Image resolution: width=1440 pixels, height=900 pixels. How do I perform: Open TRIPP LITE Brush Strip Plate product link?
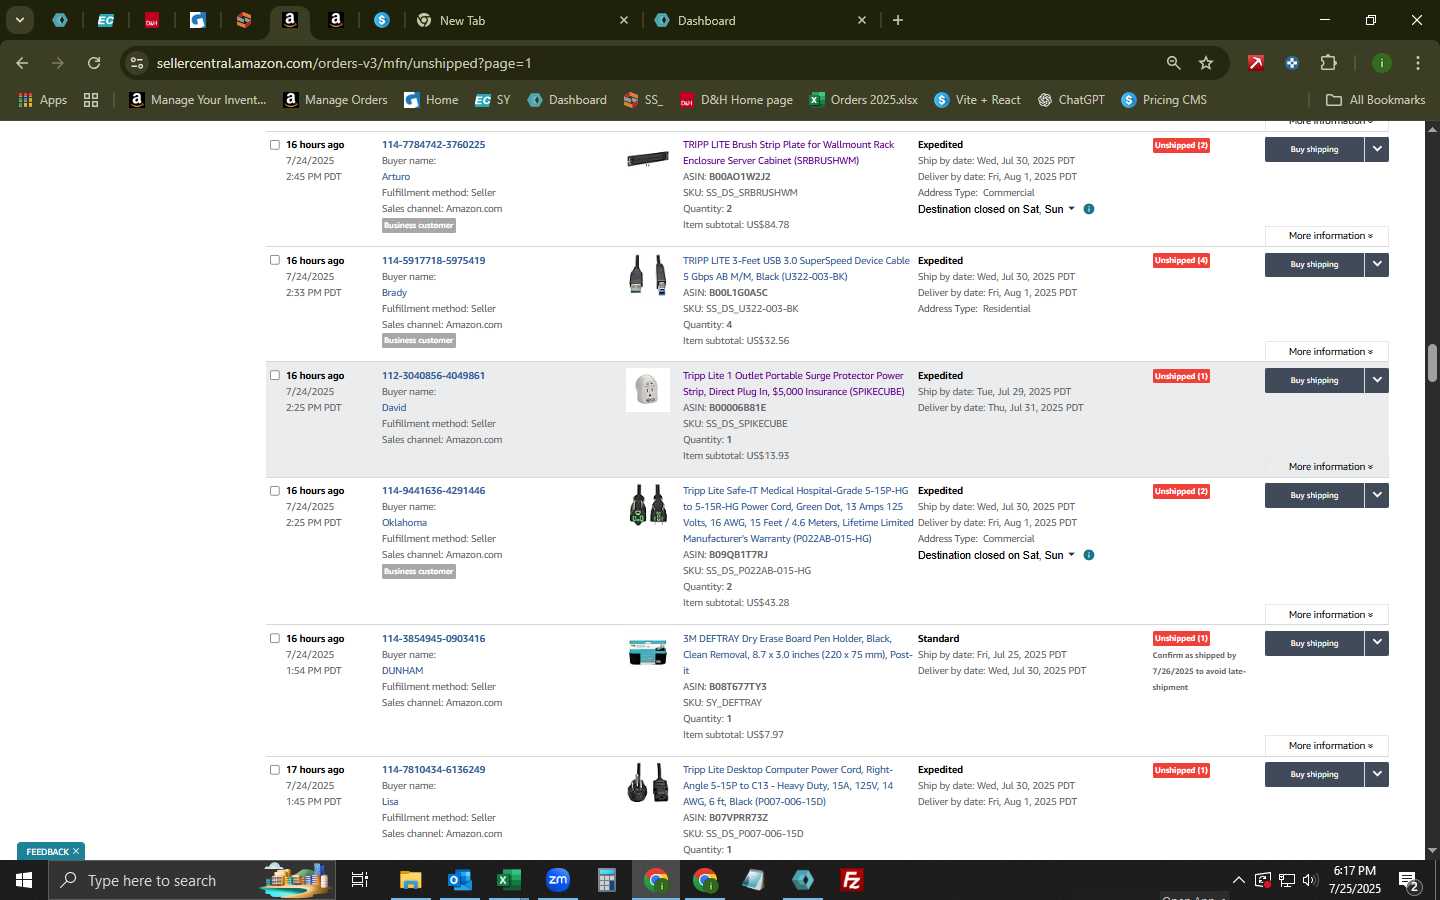788,153
